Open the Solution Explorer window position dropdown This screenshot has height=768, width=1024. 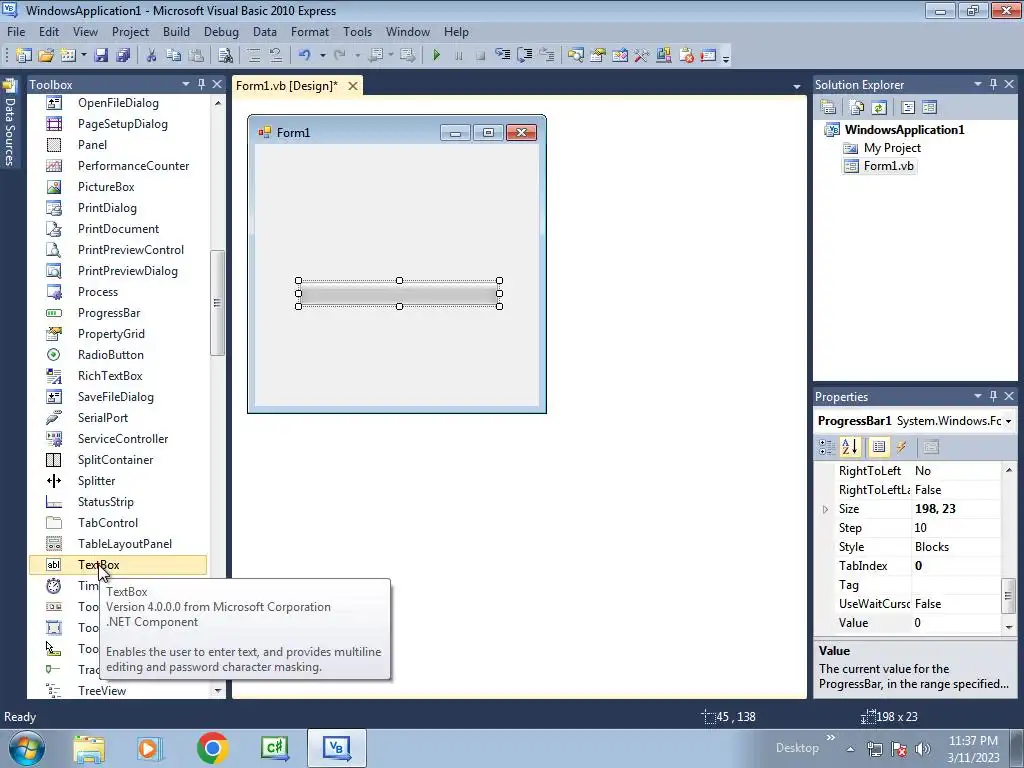pyautogui.click(x=978, y=84)
